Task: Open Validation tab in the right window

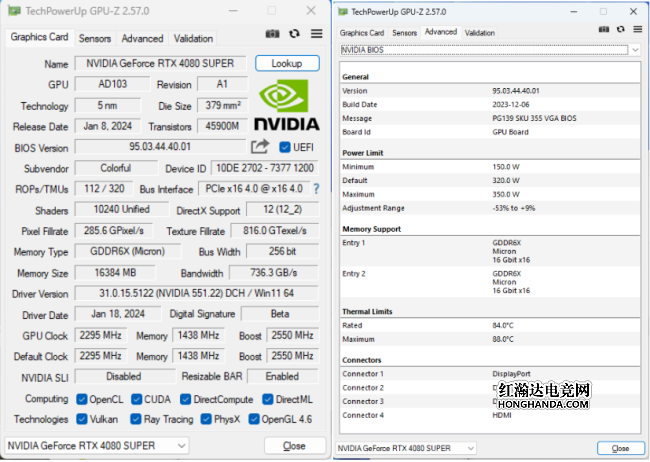Action: coord(479,32)
